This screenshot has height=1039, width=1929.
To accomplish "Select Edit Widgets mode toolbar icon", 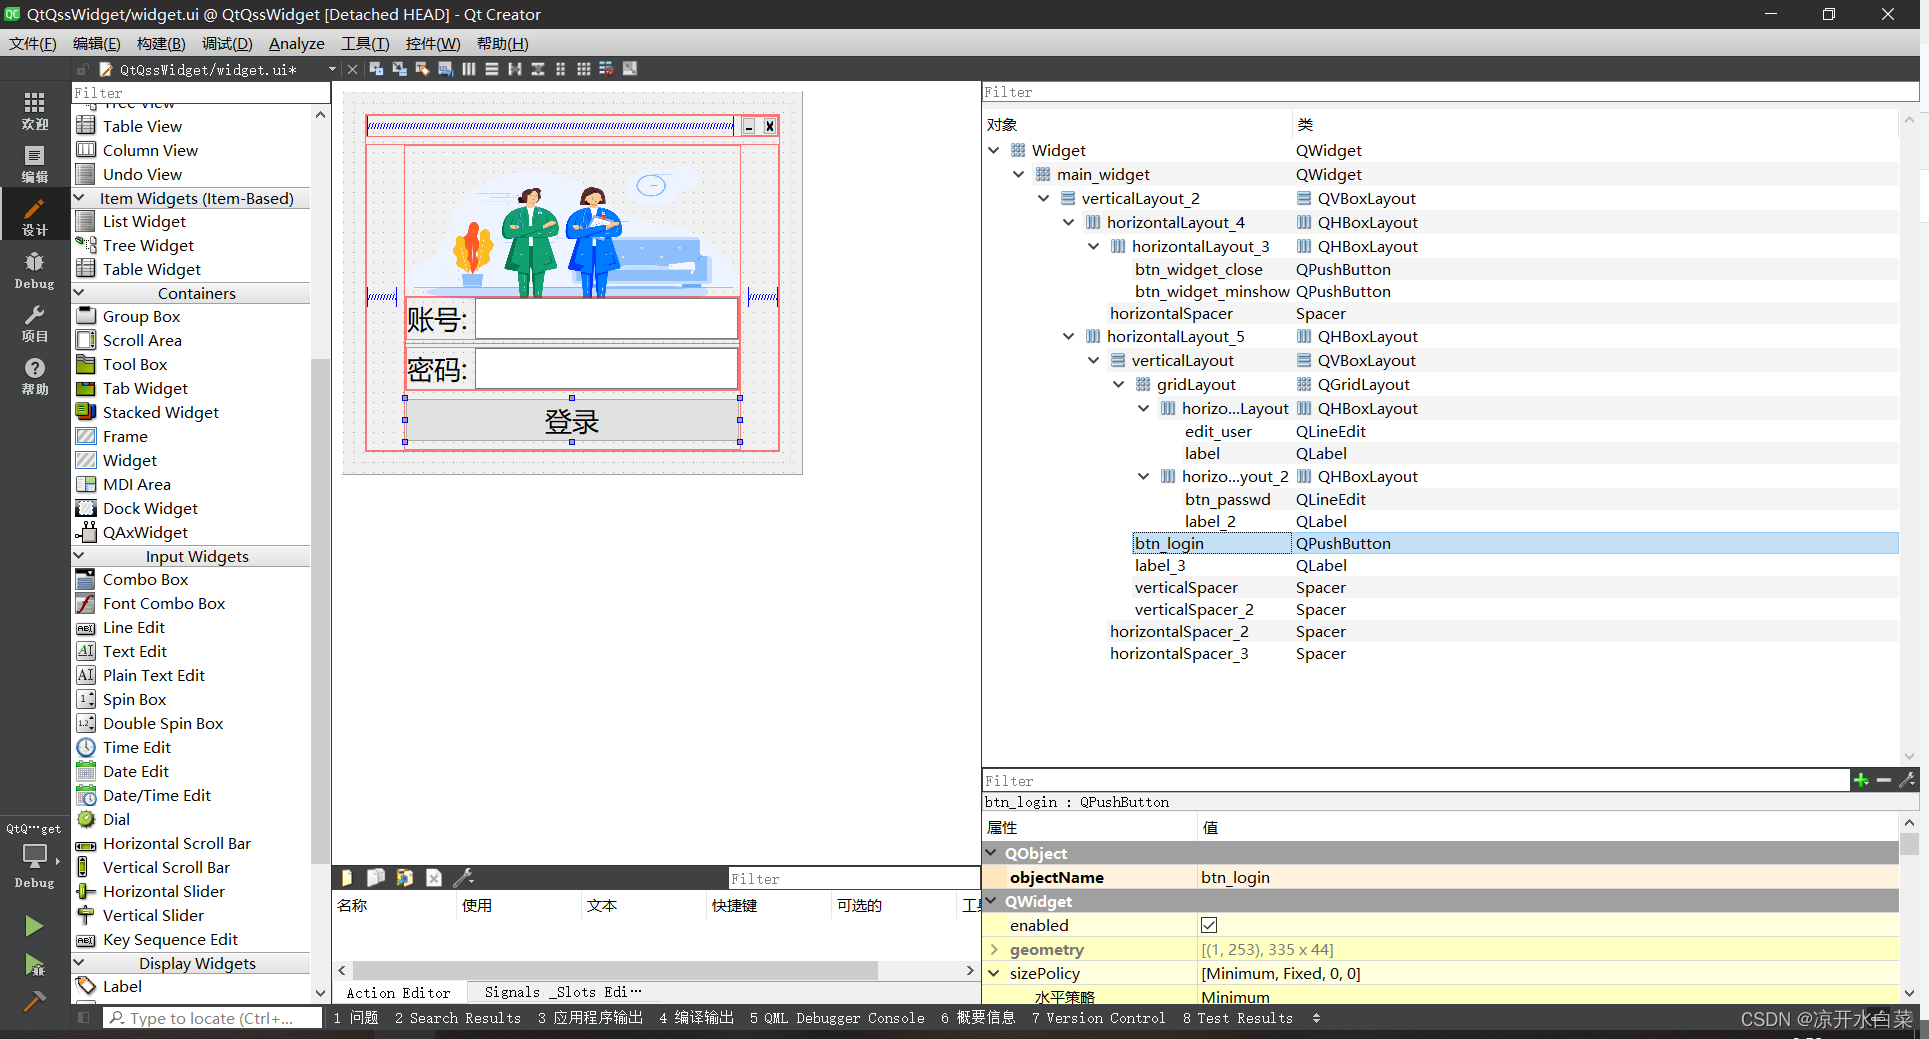I will tap(376, 69).
